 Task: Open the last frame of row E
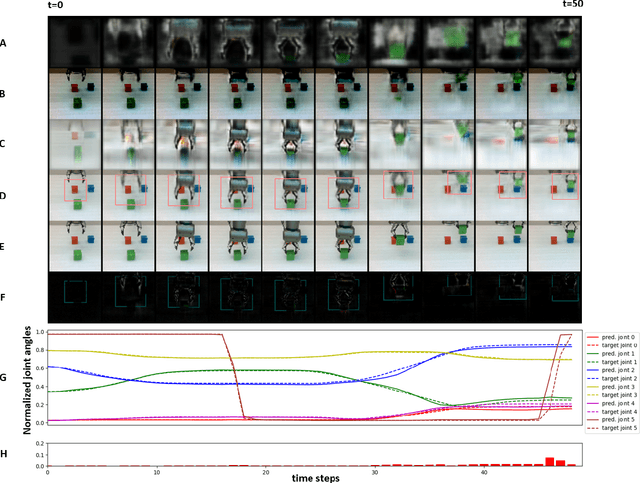(x=554, y=246)
